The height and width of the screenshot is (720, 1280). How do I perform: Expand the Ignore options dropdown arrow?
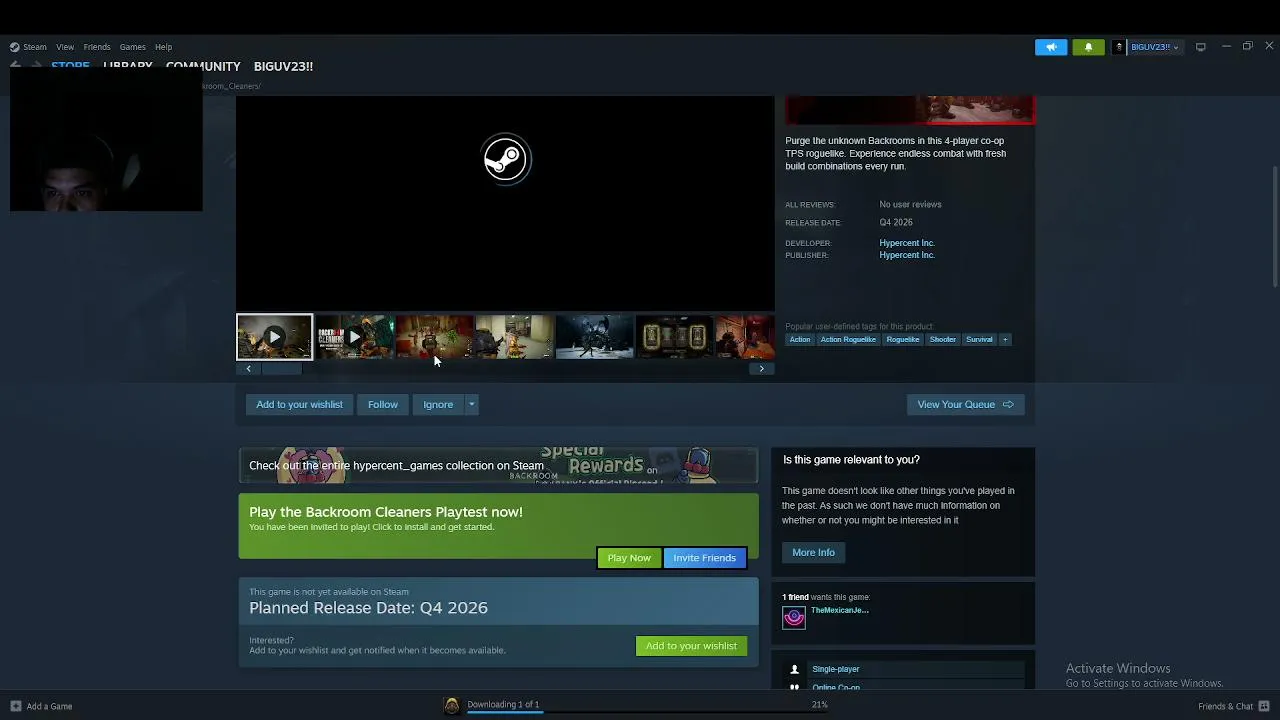[471, 404]
